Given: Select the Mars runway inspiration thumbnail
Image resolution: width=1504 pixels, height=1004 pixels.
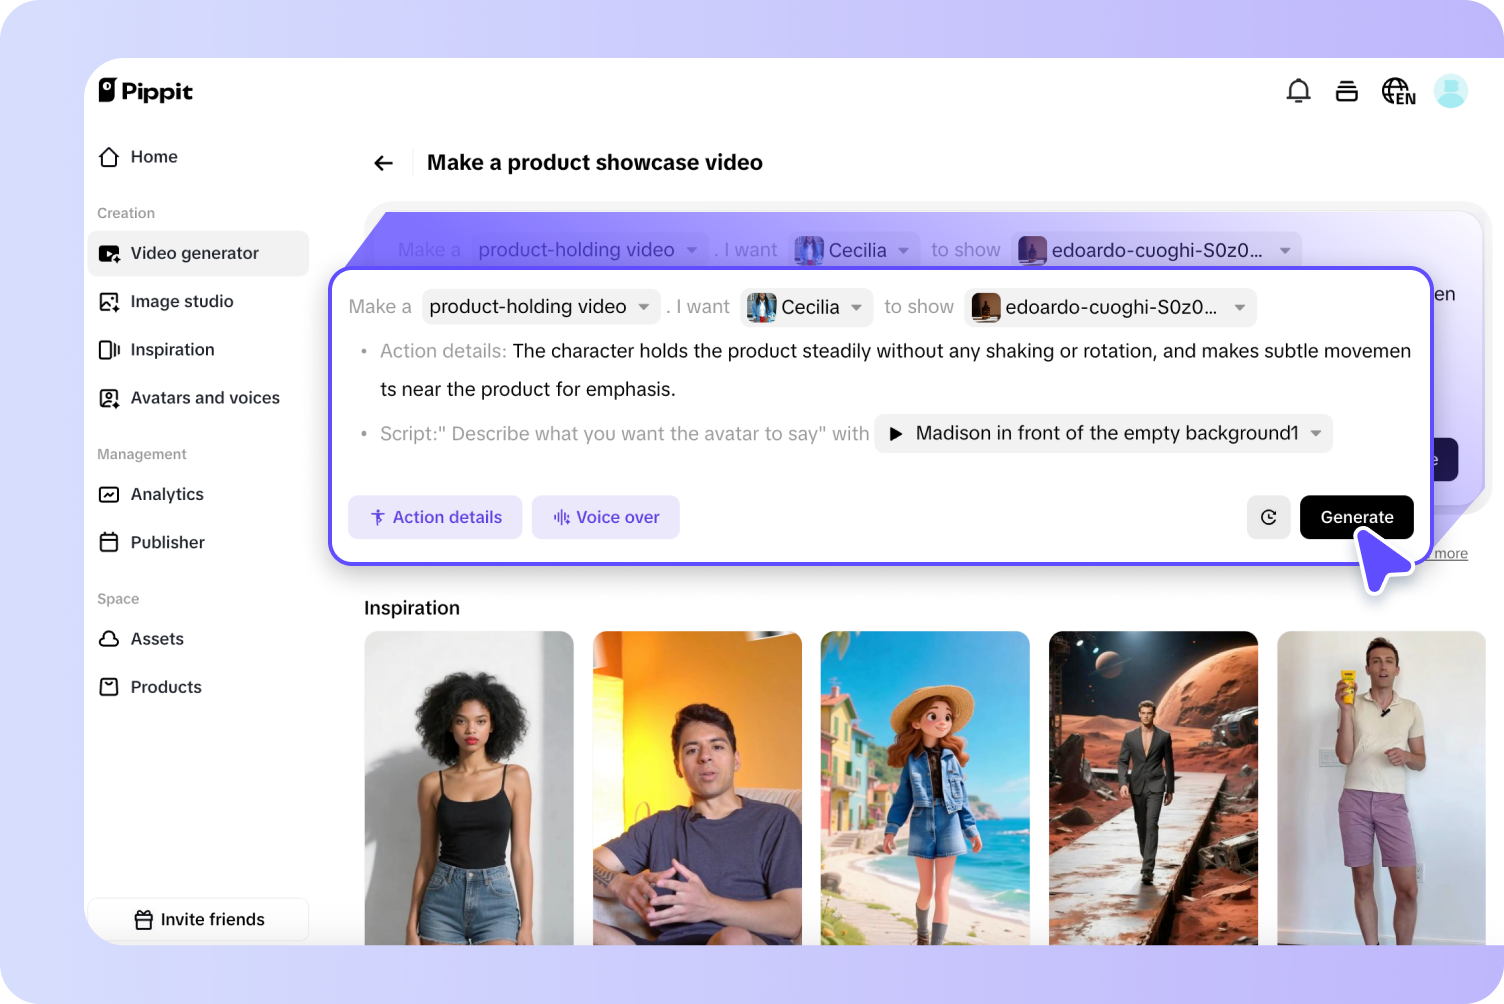Looking at the screenshot, I should tap(1152, 788).
